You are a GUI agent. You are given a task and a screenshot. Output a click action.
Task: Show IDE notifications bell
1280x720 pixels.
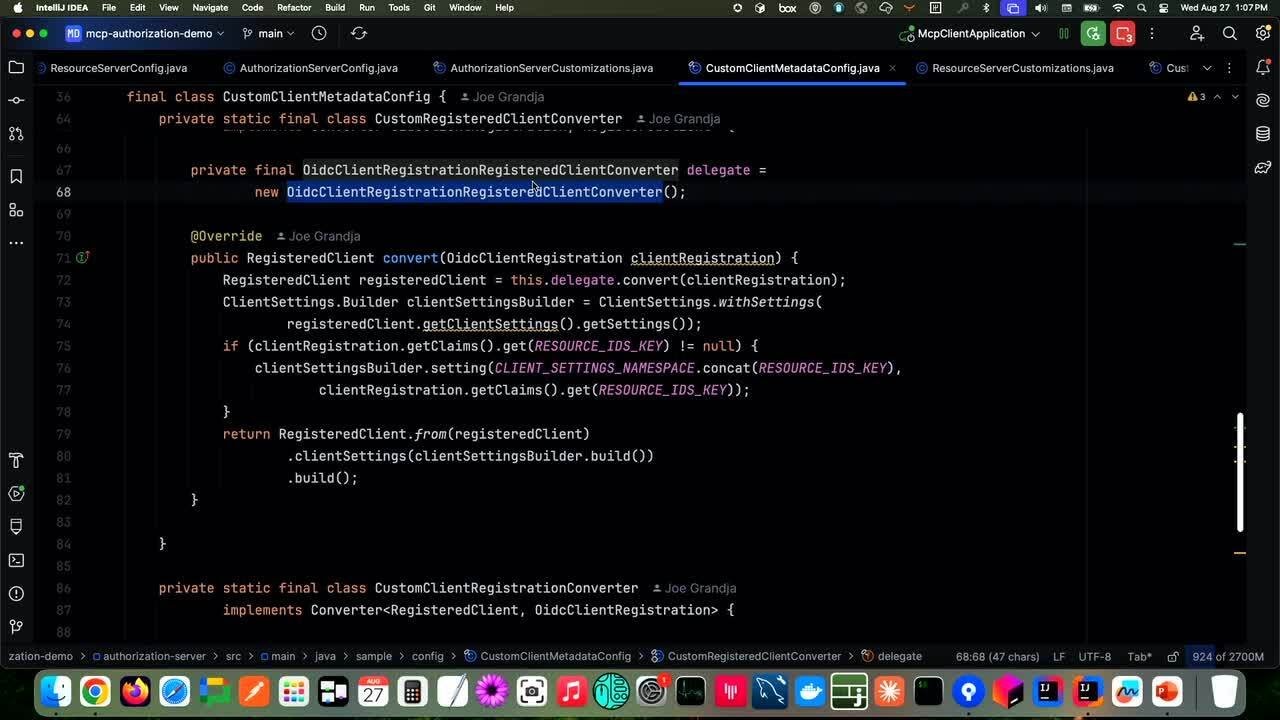[1262, 68]
